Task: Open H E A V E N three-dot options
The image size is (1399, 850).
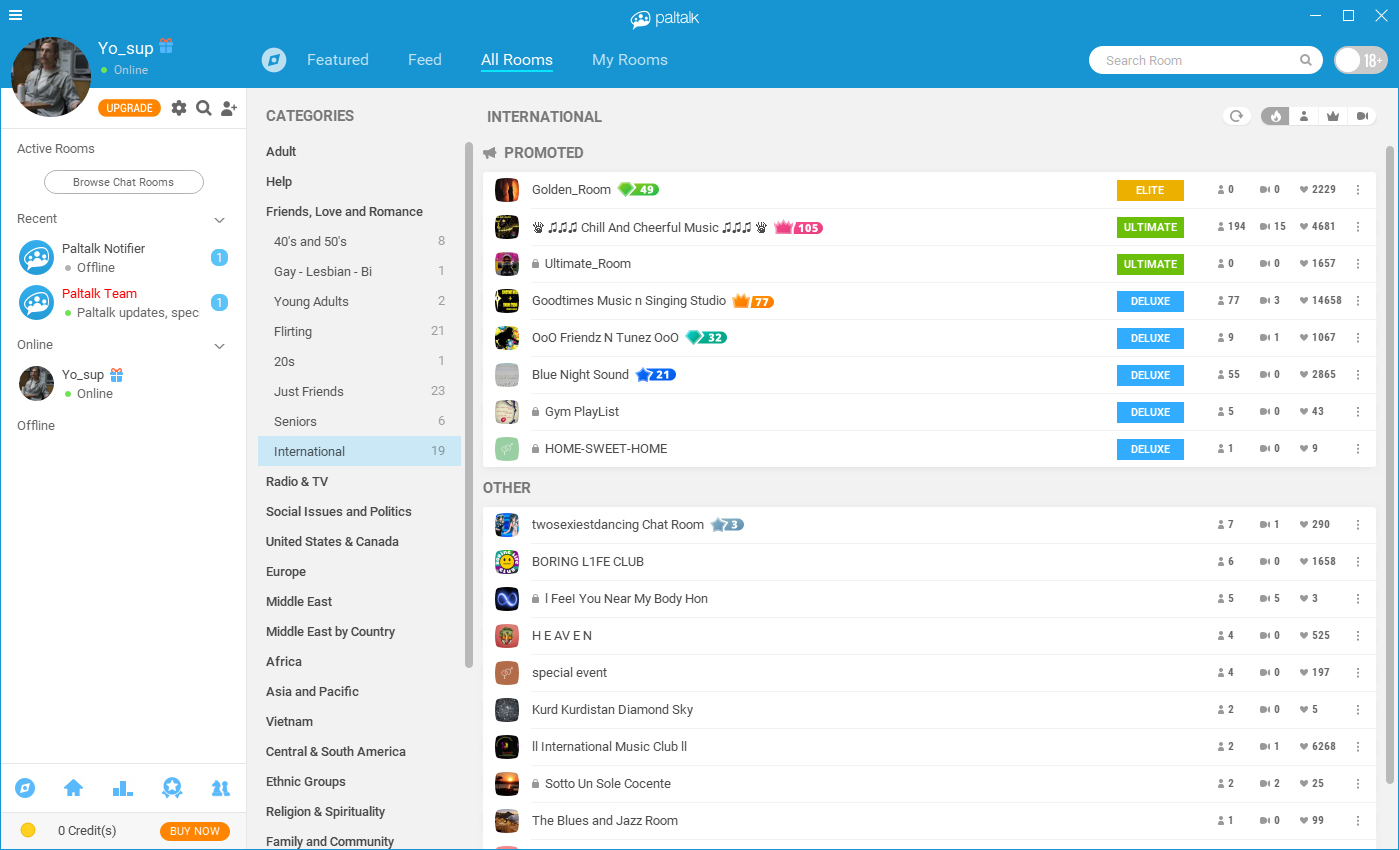Action: [x=1358, y=636]
